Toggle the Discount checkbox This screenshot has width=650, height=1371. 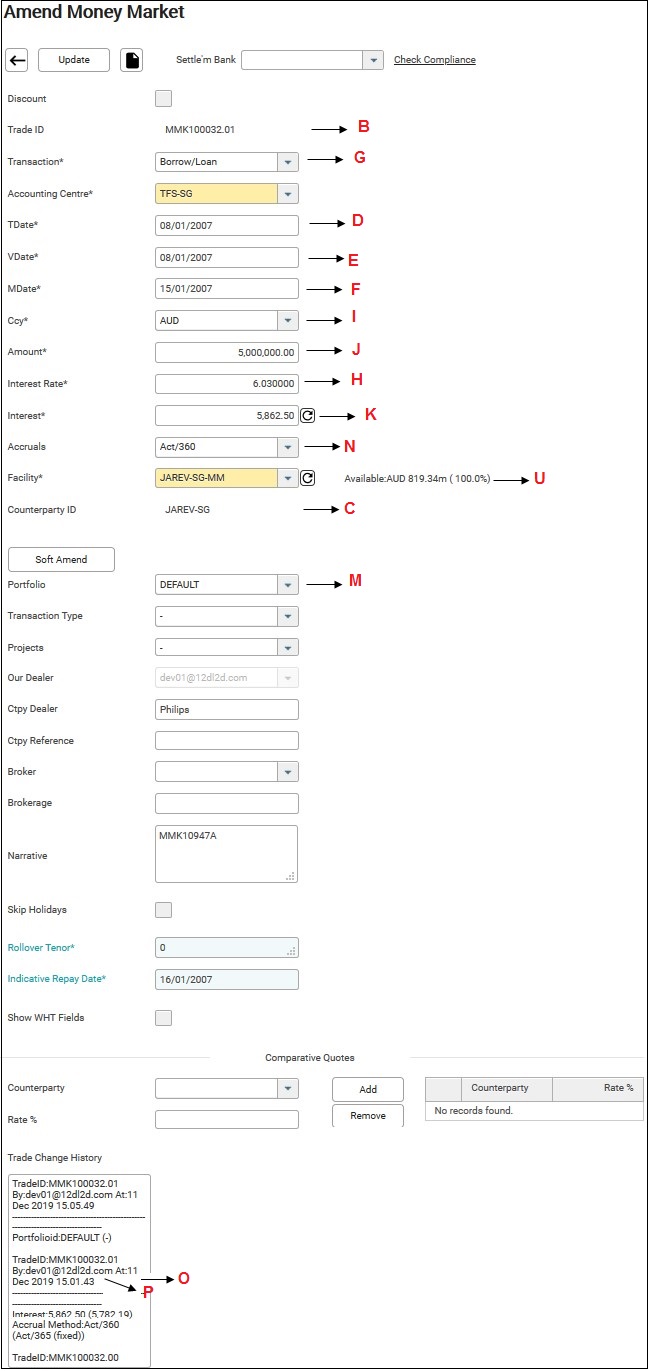click(x=164, y=99)
